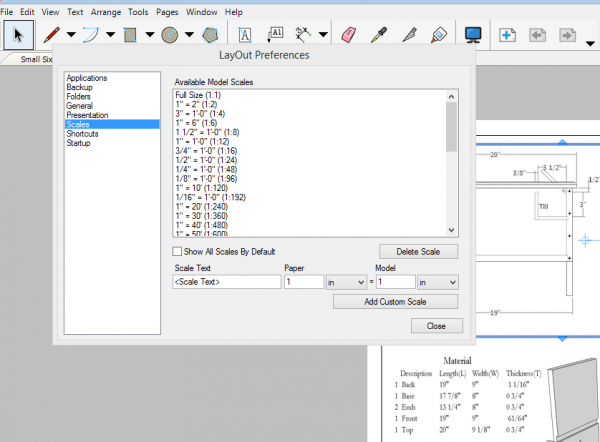
Task: Click the Model value field
Action: click(396, 282)
